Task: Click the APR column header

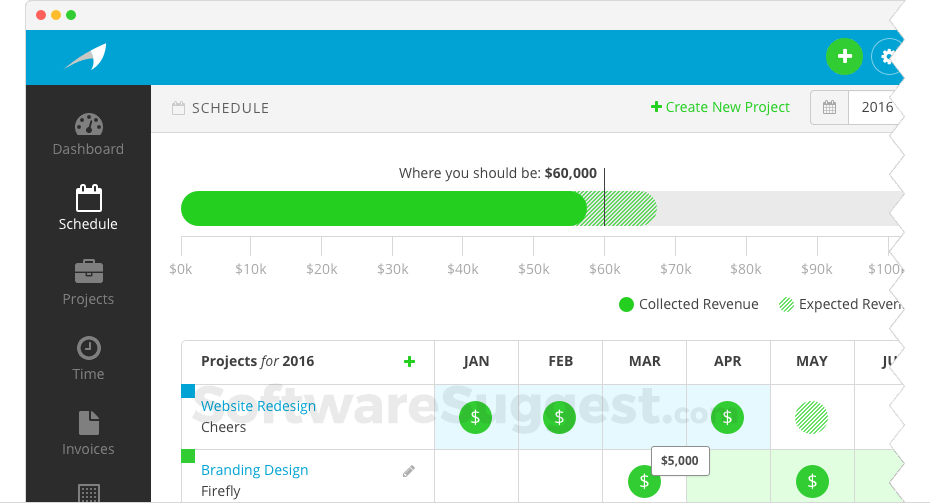Action: (x=728, y=361)
